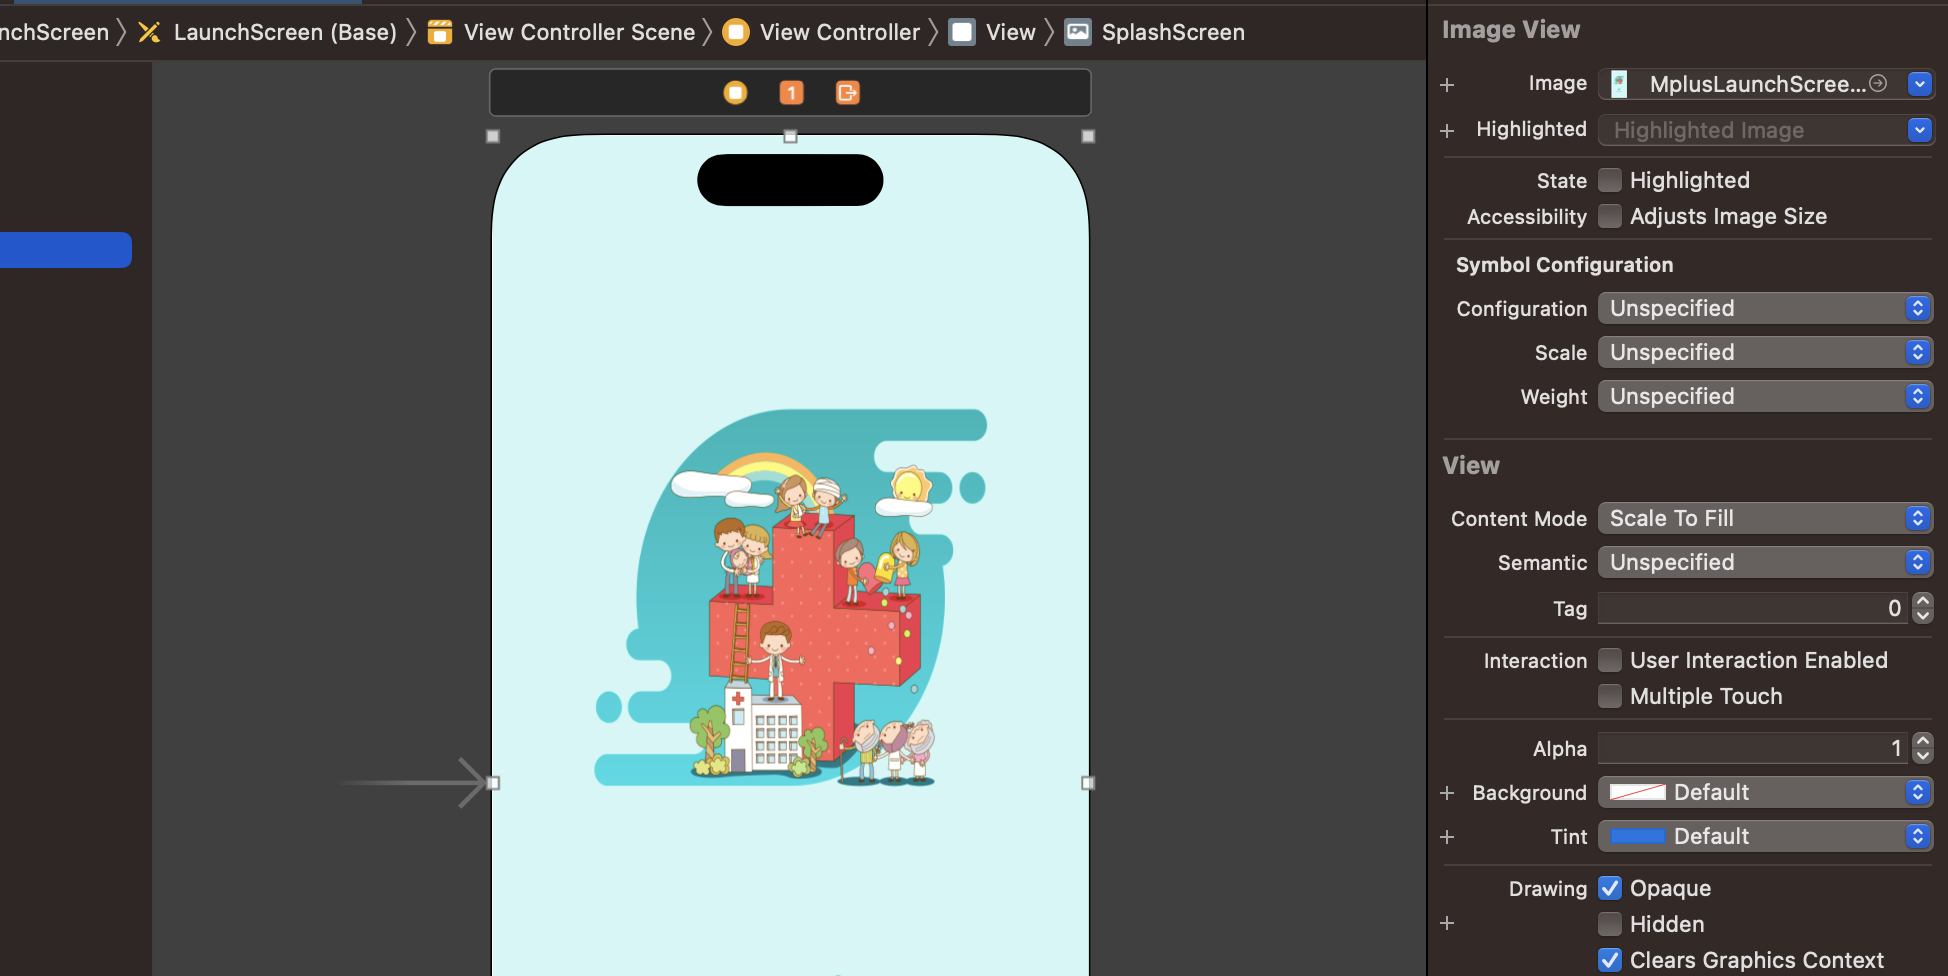
Task: Click the top-left selection handle
Action: click(x=493, y=136)
